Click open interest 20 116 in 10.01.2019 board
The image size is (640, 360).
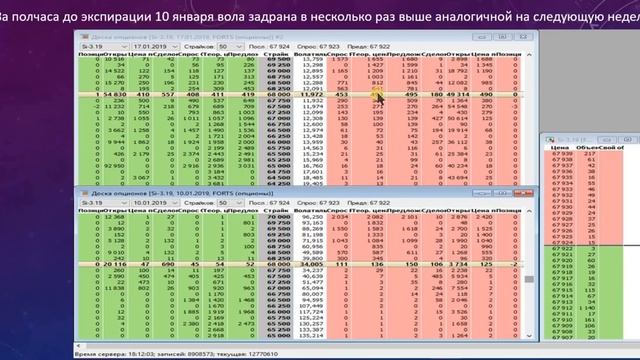tap(114, 264)
